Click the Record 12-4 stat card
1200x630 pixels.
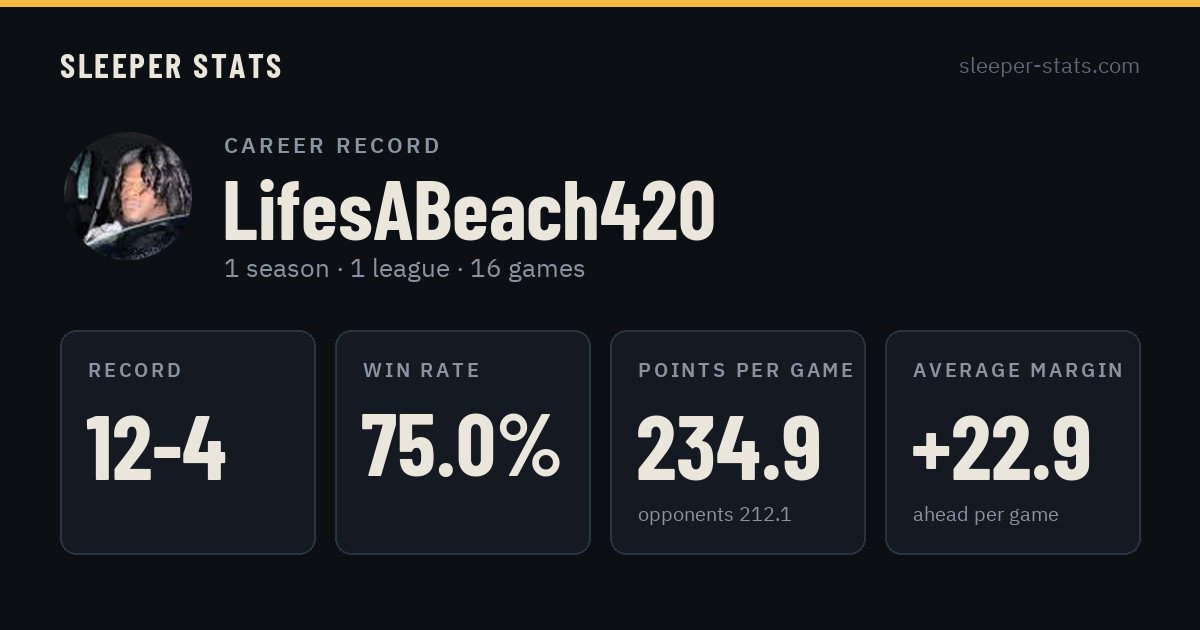[x=188, y=442]
